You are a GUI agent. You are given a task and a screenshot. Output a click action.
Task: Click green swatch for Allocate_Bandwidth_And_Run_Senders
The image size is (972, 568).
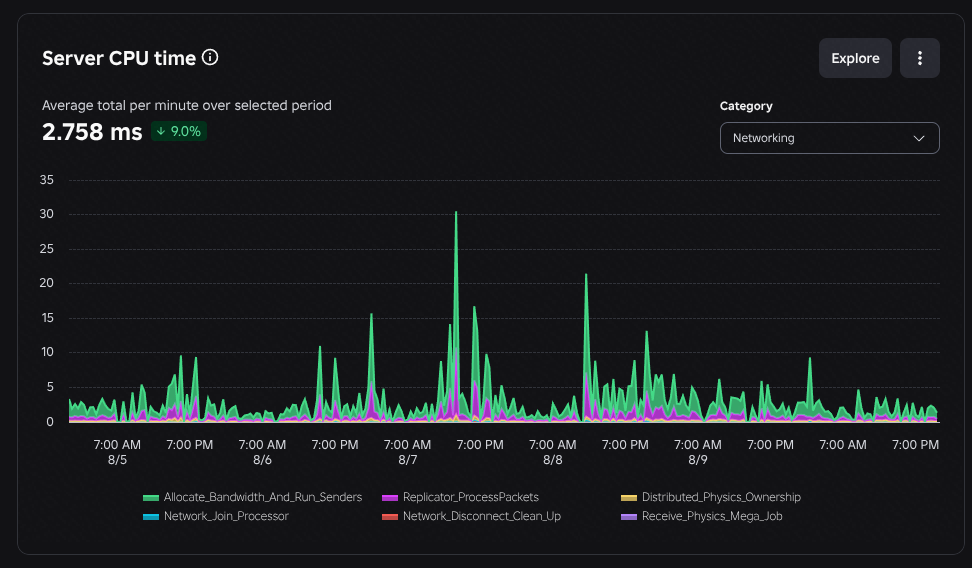point(151,498)
